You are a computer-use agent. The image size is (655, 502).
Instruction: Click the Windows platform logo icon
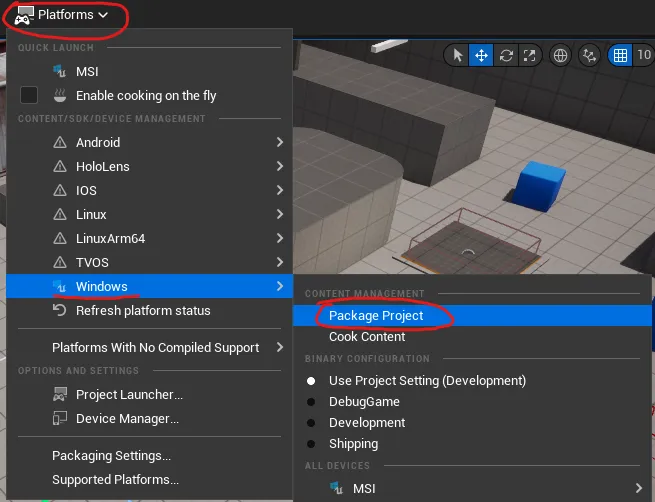(x=59, y=286)
